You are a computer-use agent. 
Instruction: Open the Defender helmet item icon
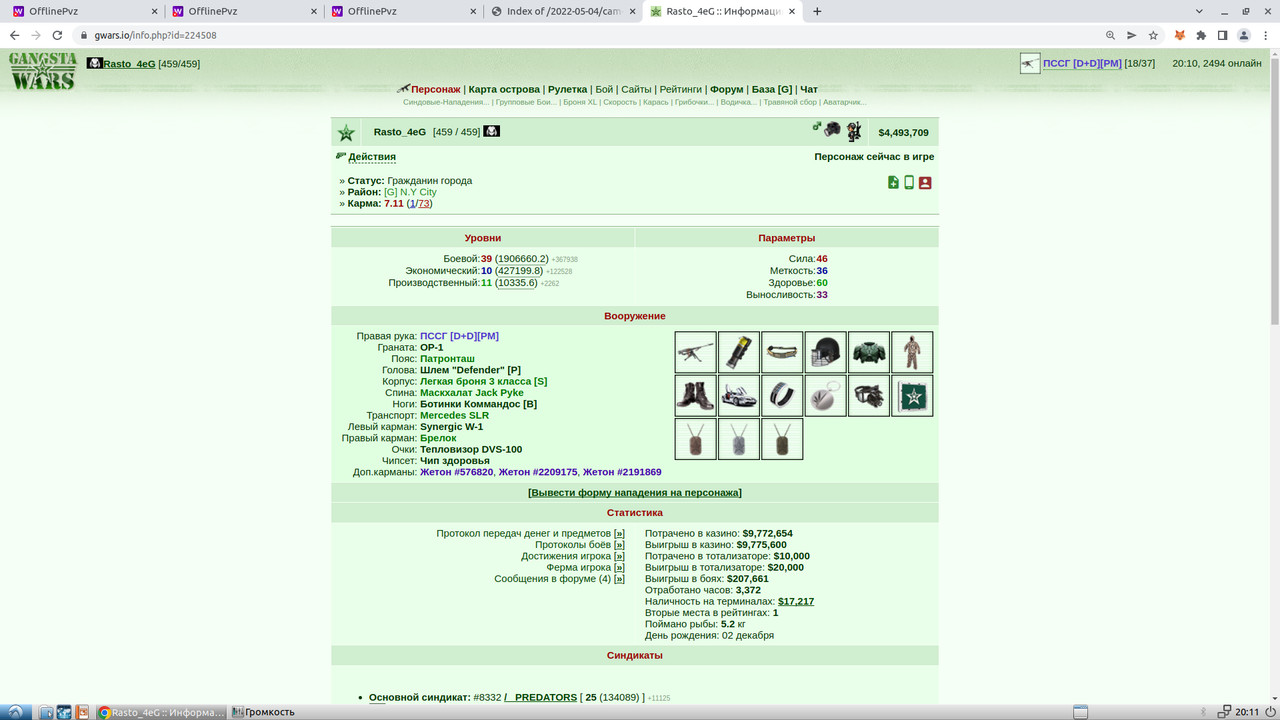pyautogui.click(x=826, y=352)
